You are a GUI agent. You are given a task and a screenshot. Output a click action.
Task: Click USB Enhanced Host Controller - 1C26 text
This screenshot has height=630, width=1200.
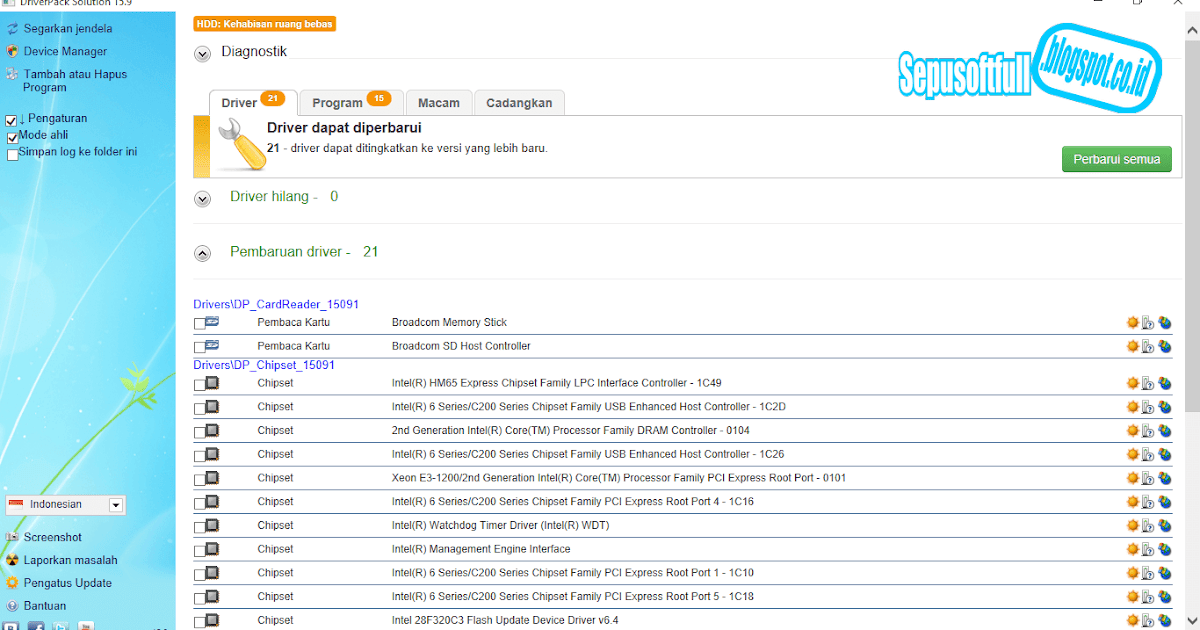coord(588,454)
